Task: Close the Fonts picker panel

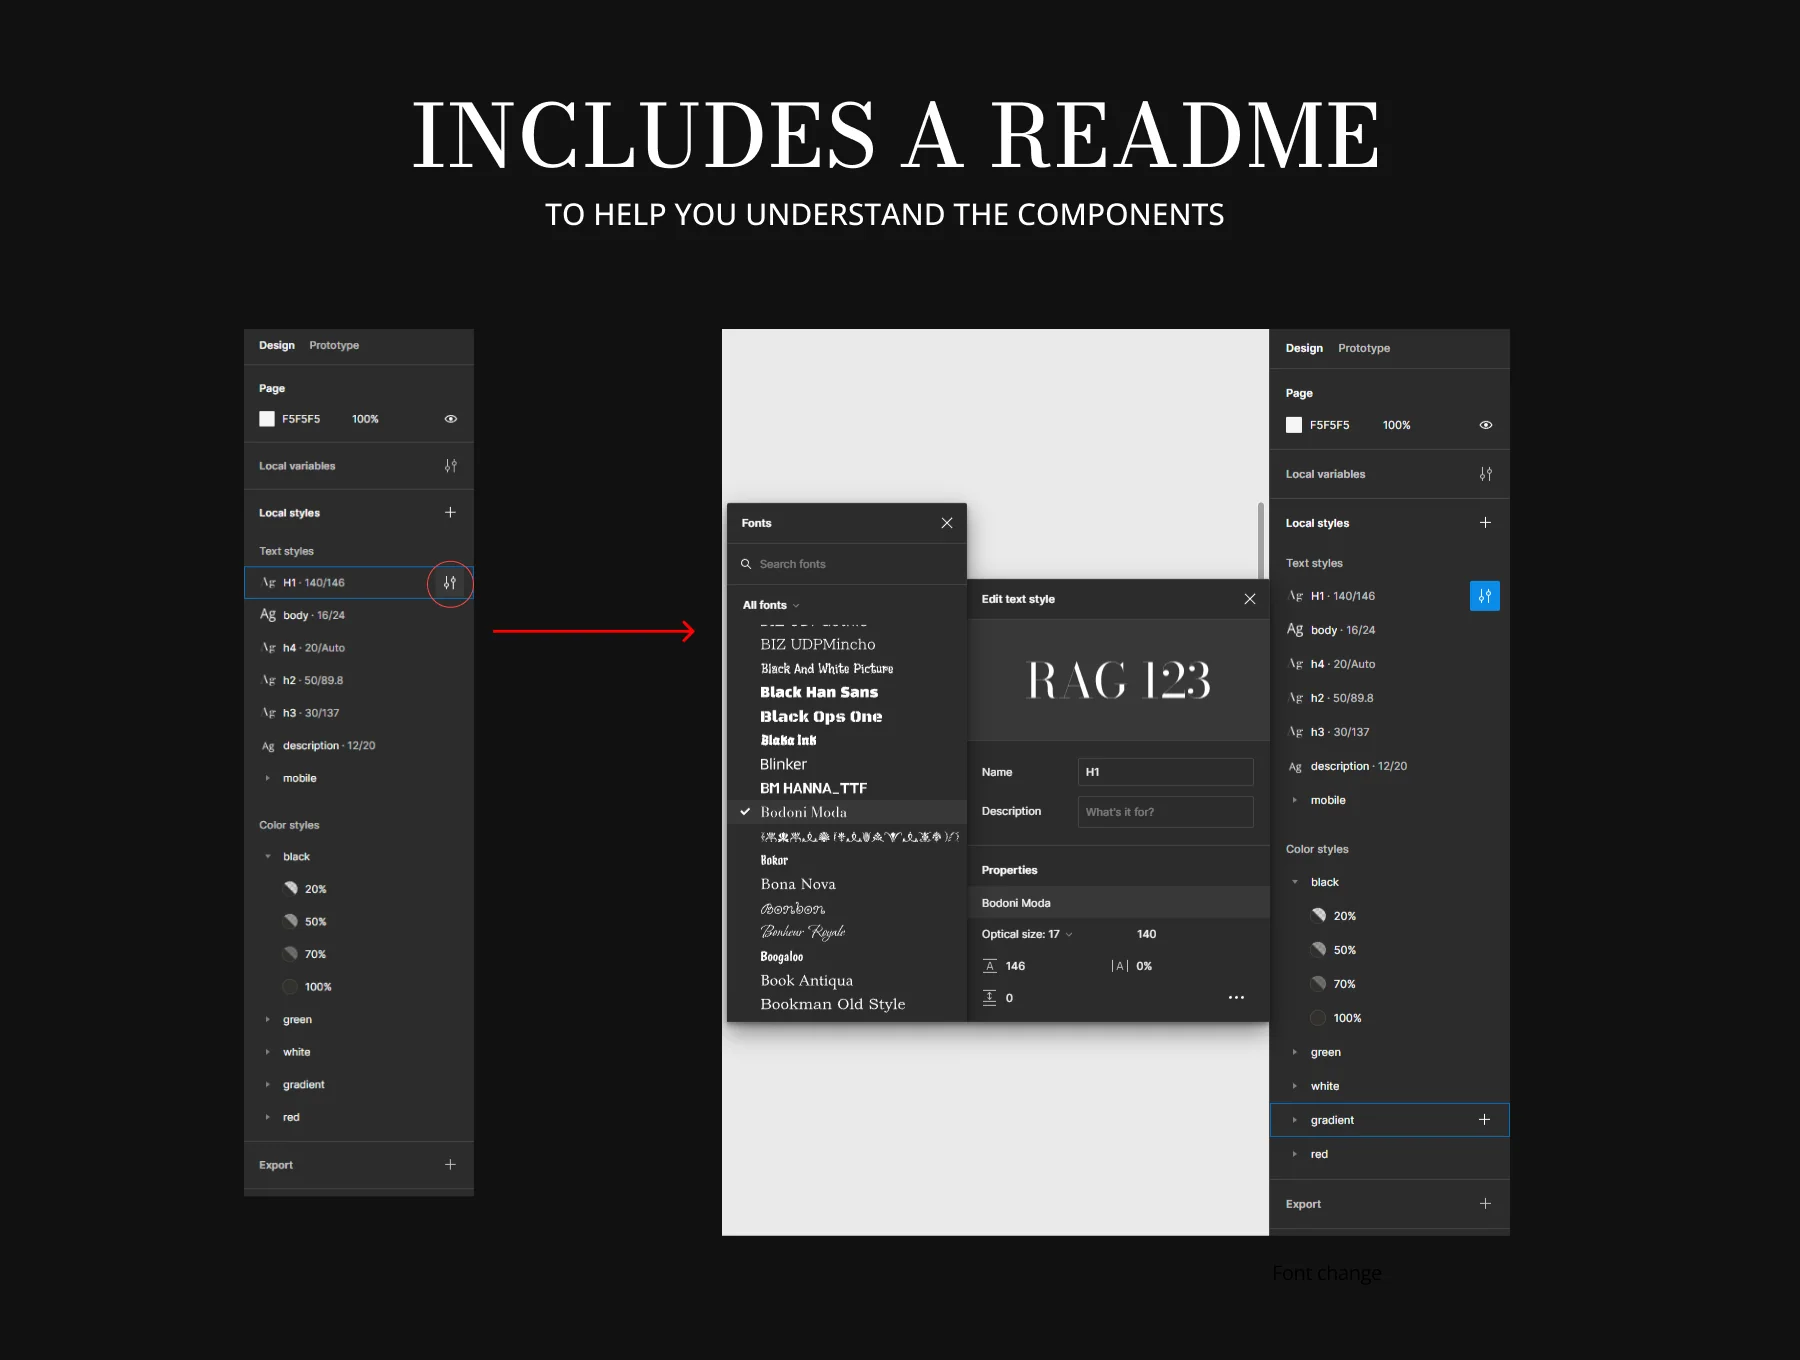Action: pos(947,523)
